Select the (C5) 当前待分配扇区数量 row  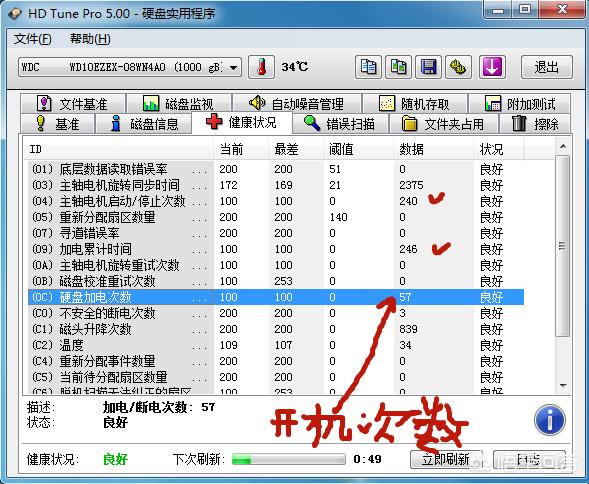click(x=276, y=377)
